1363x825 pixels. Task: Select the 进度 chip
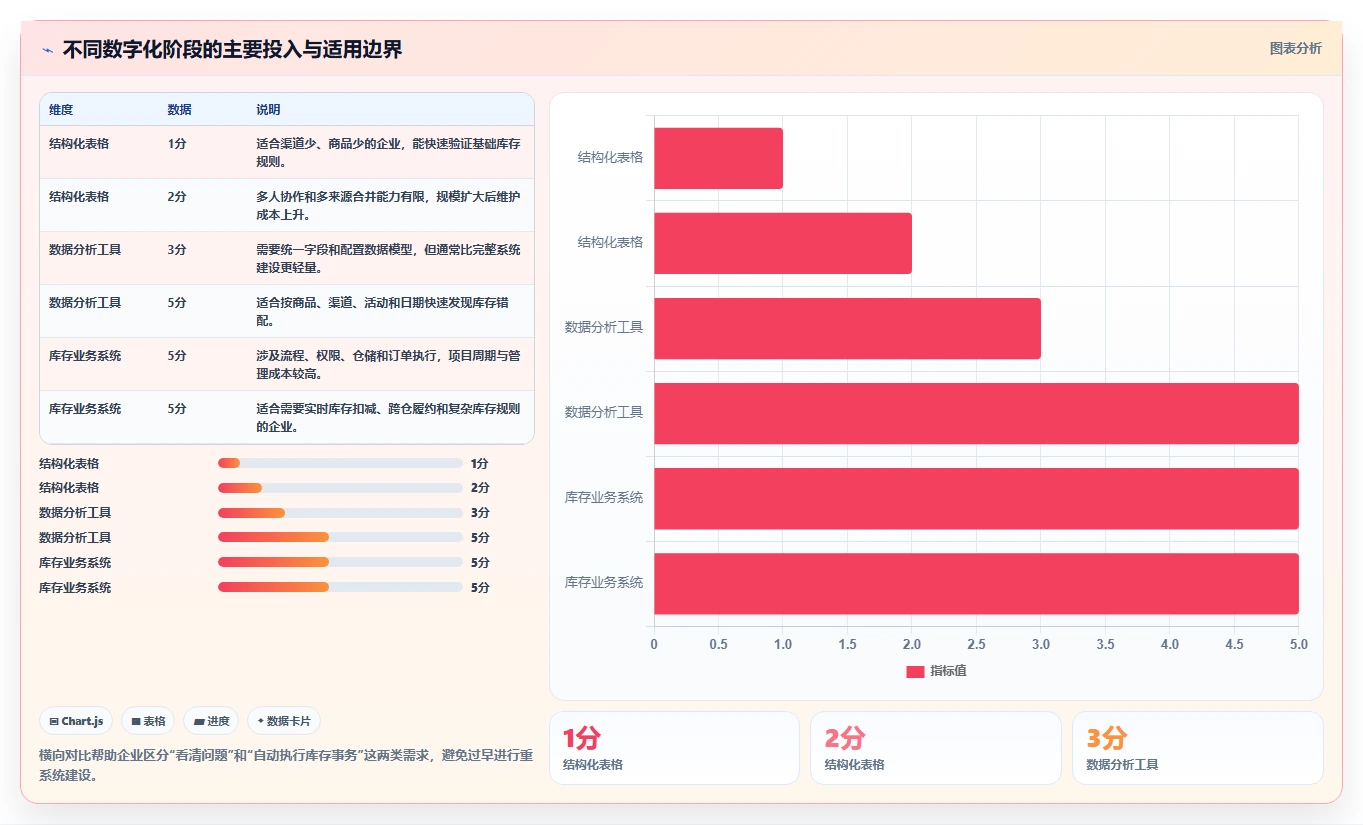[211, 721]
